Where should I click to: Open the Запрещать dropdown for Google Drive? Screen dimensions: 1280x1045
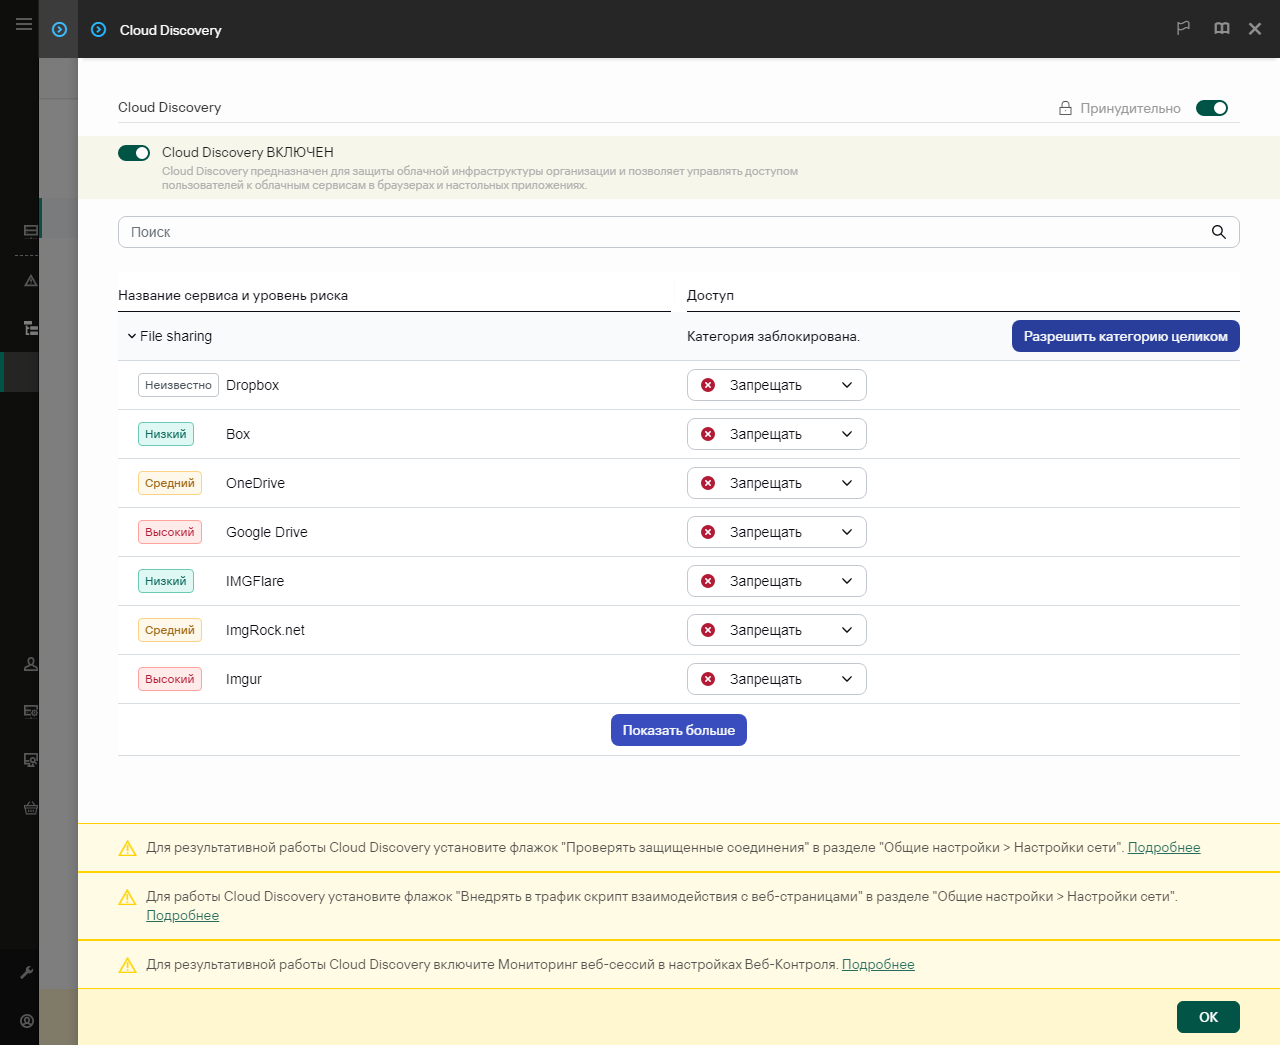[x=776, y=531]
